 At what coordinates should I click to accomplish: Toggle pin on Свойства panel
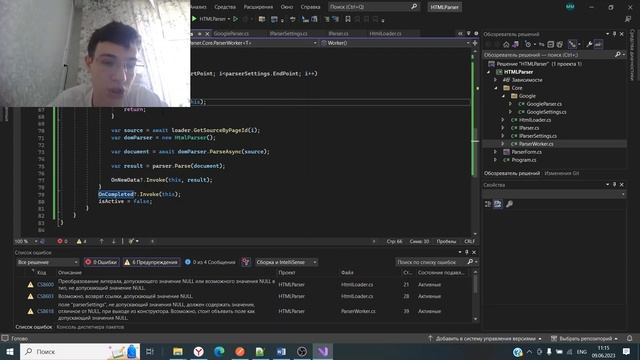pos(614,184)
